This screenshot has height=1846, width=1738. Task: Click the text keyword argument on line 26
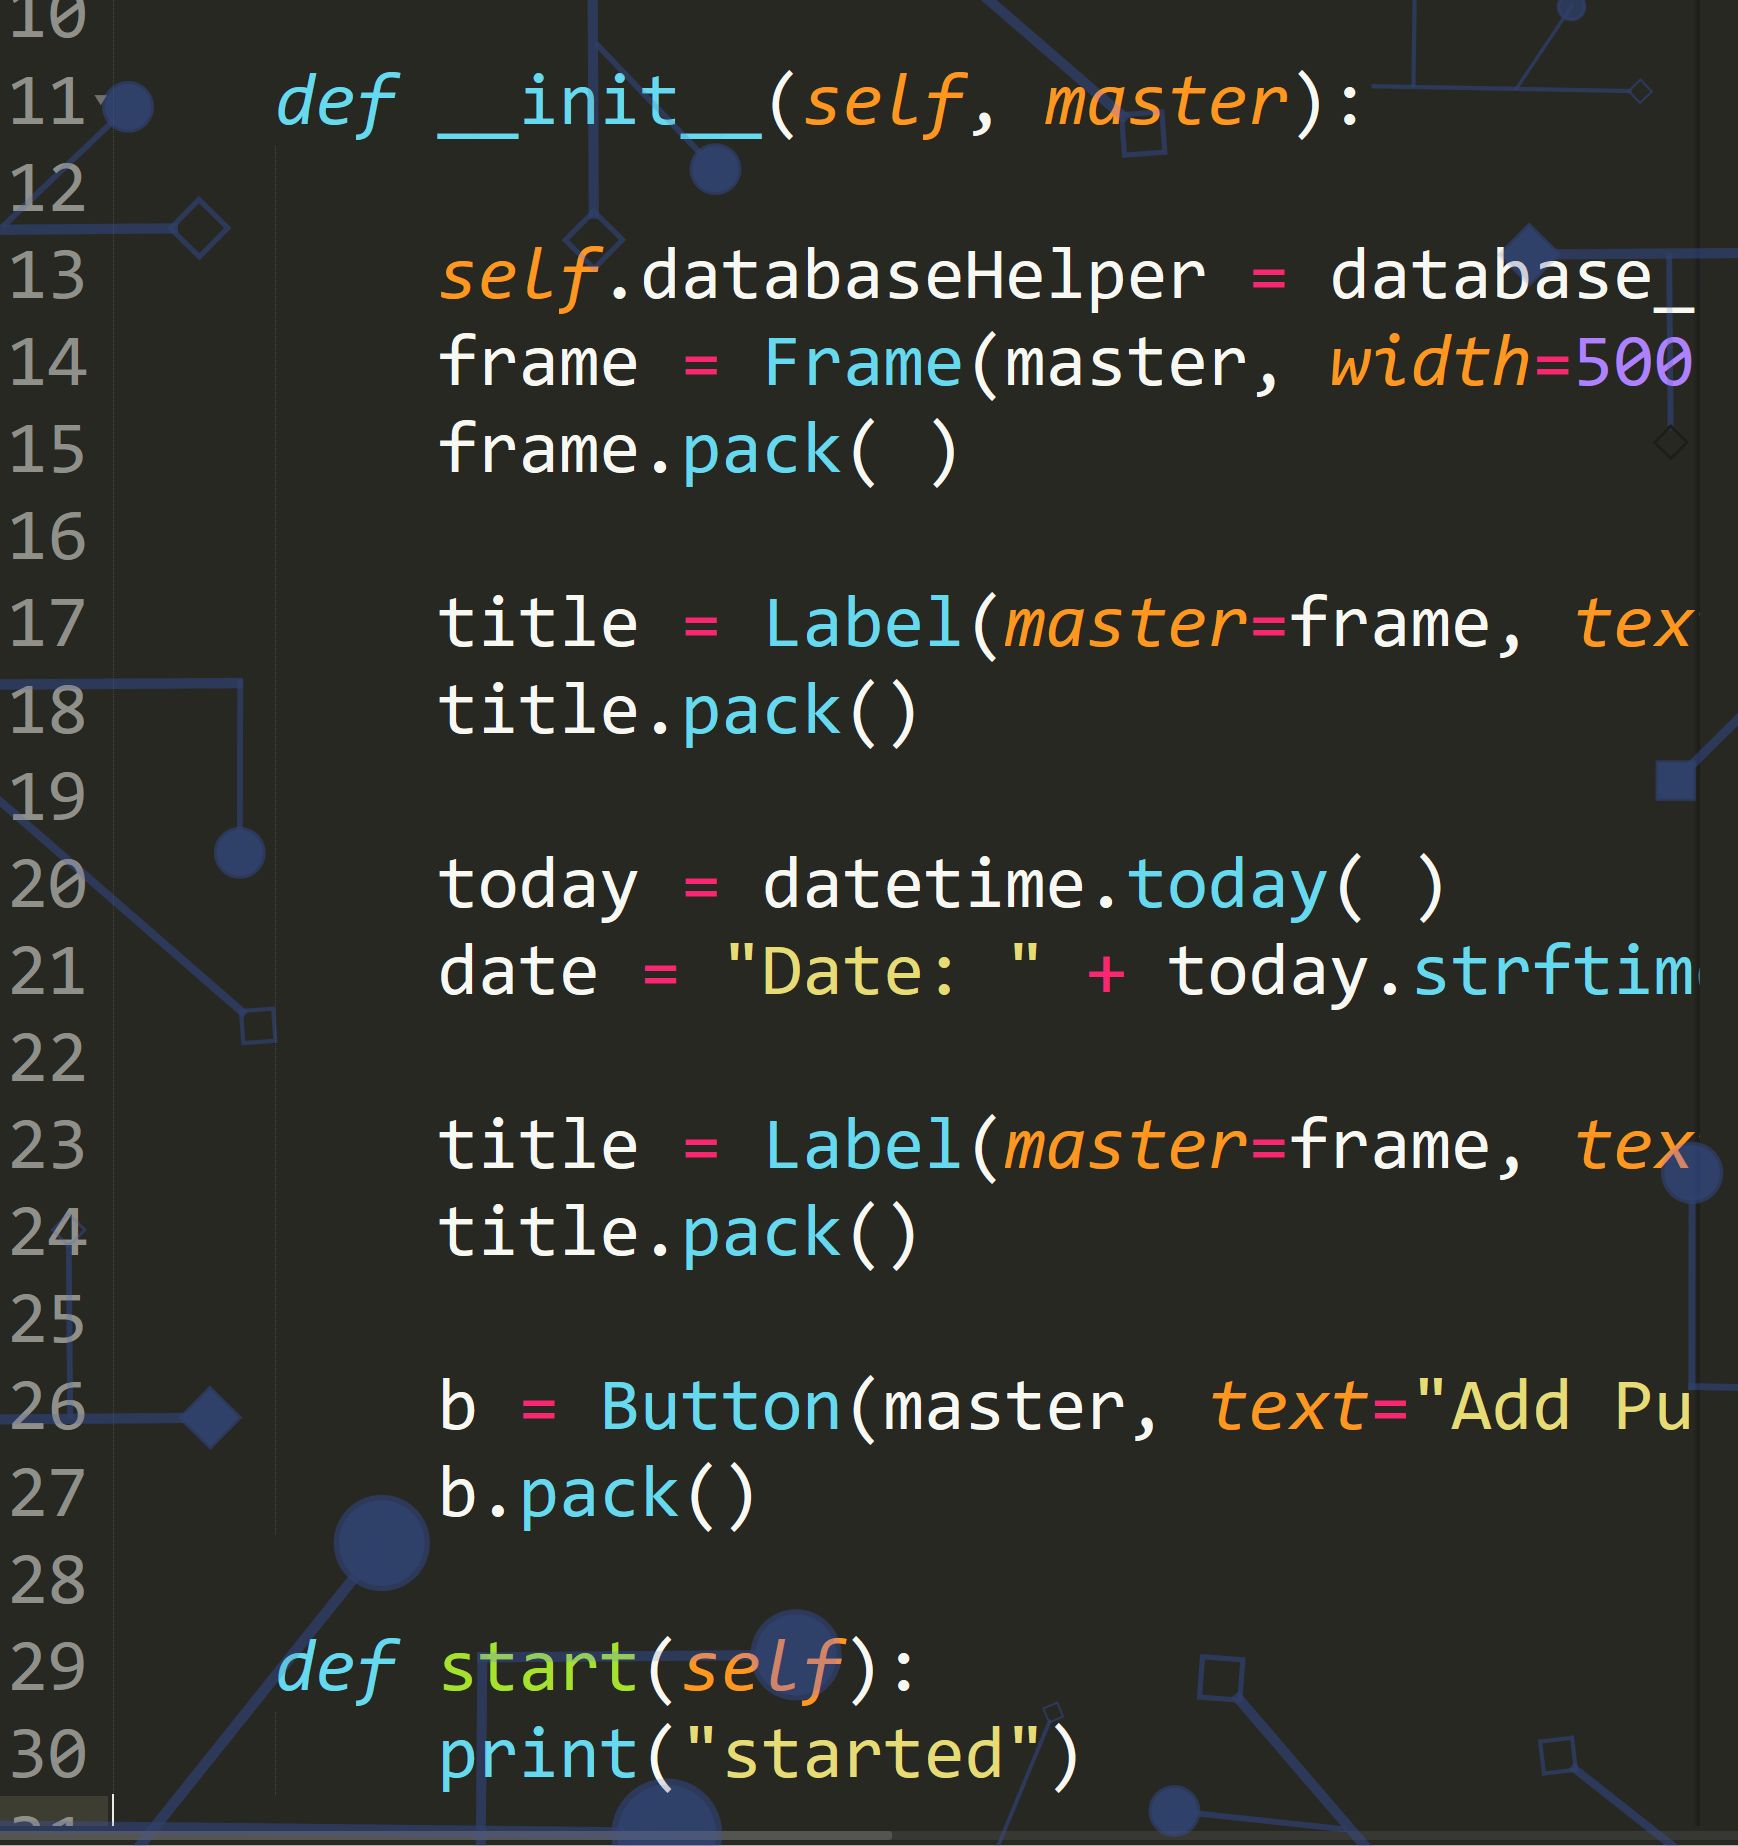tap(1288, 1408)
